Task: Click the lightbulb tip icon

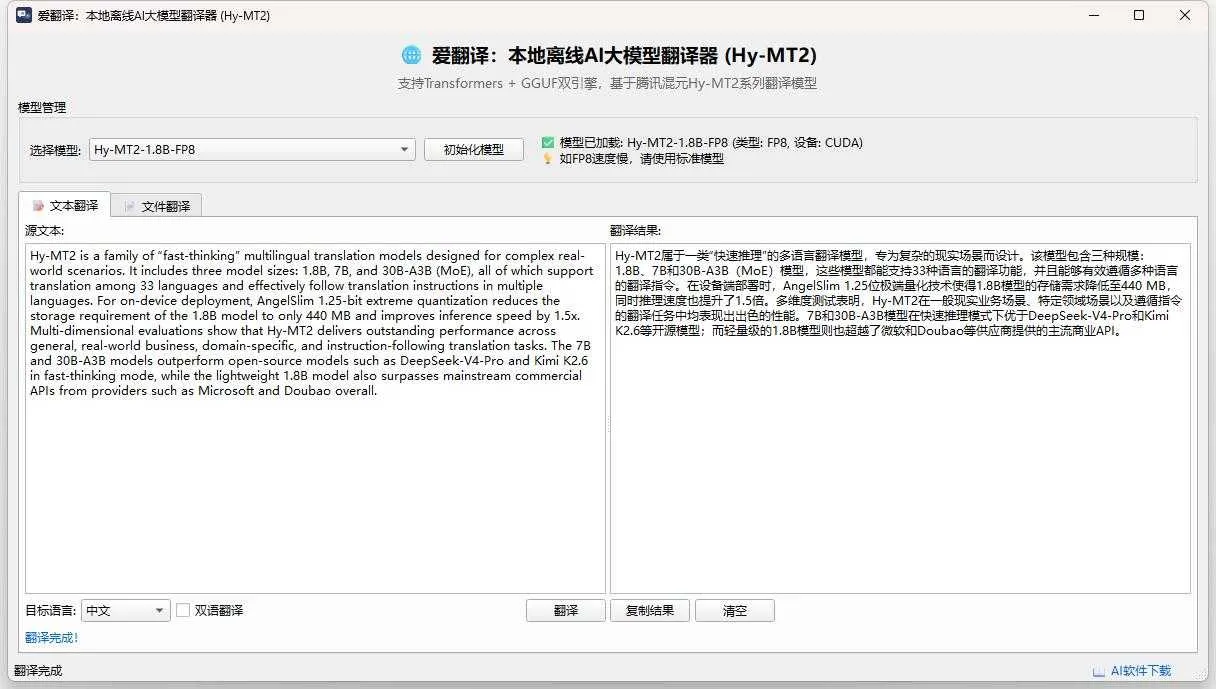Action: tap(547, 158)
